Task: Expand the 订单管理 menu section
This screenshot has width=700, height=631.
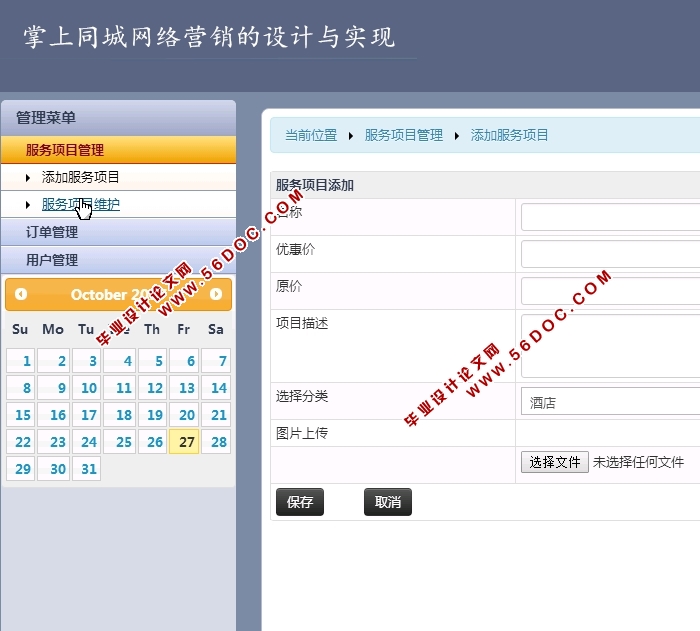Action: [118, 232]
